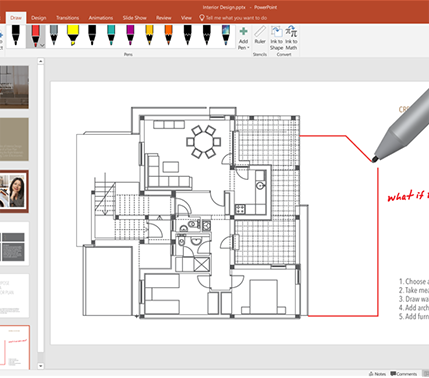429x378 pixels.
Task: Select the woman portrait slide thumbnail
Action: coord(14,192)
